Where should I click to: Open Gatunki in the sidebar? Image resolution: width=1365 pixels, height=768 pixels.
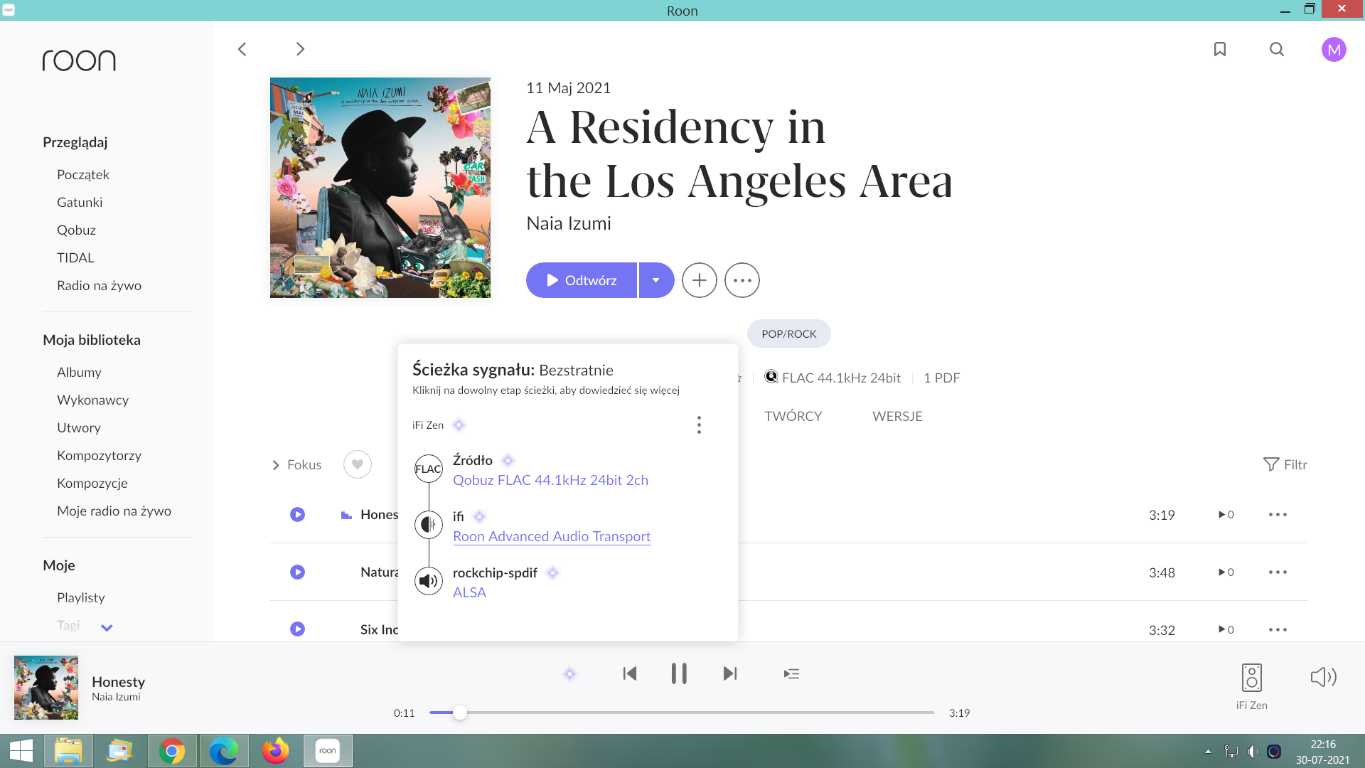point(80,202)
